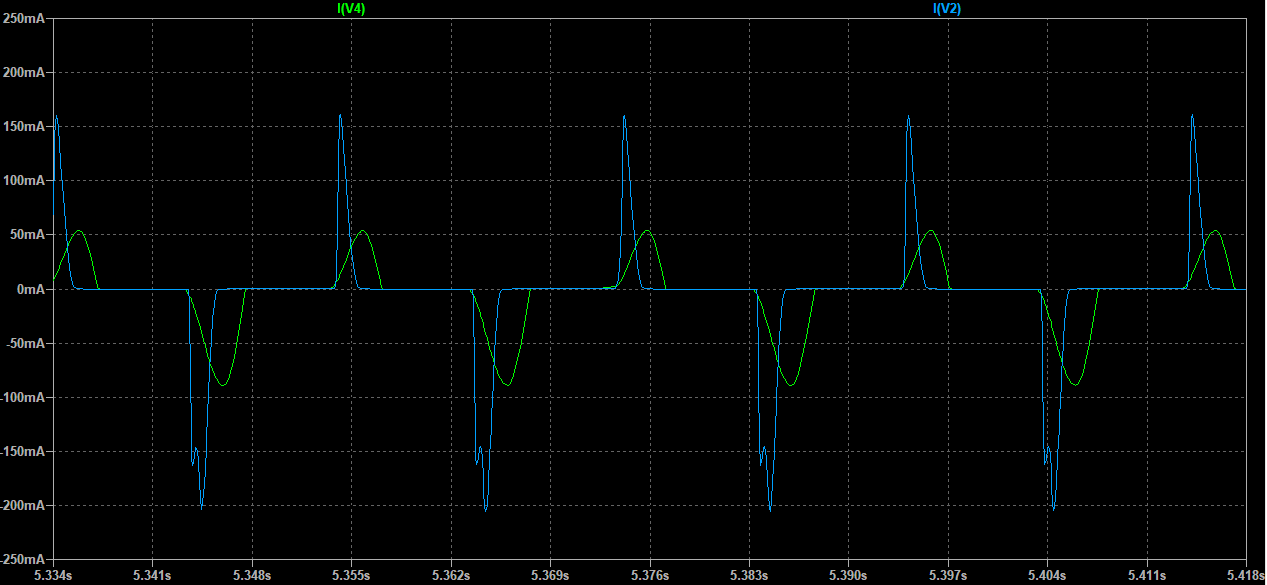Click the 0mA vertical axis label
This screenshot has width=1267, height=585.
31,289
